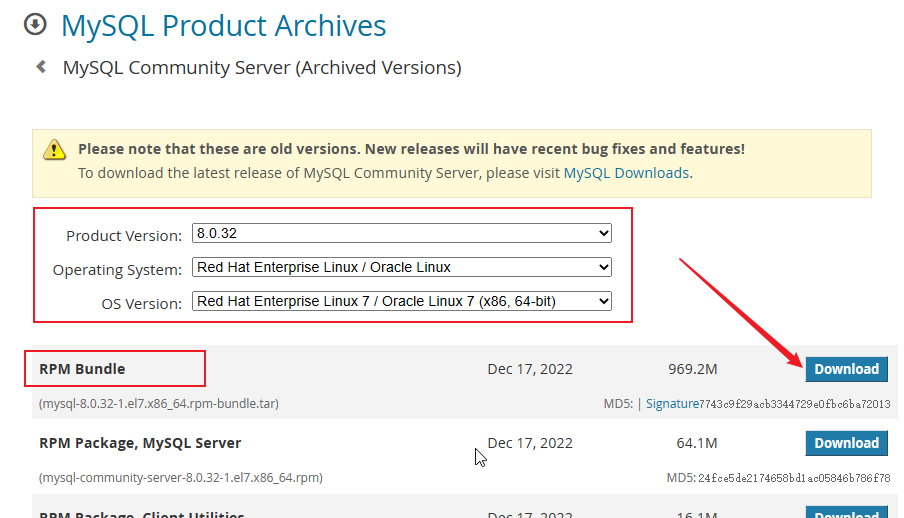The width and height of the screenshot is (904, 518).
Task: Click the download circle icon beside page title
Action: click(35, 25)
